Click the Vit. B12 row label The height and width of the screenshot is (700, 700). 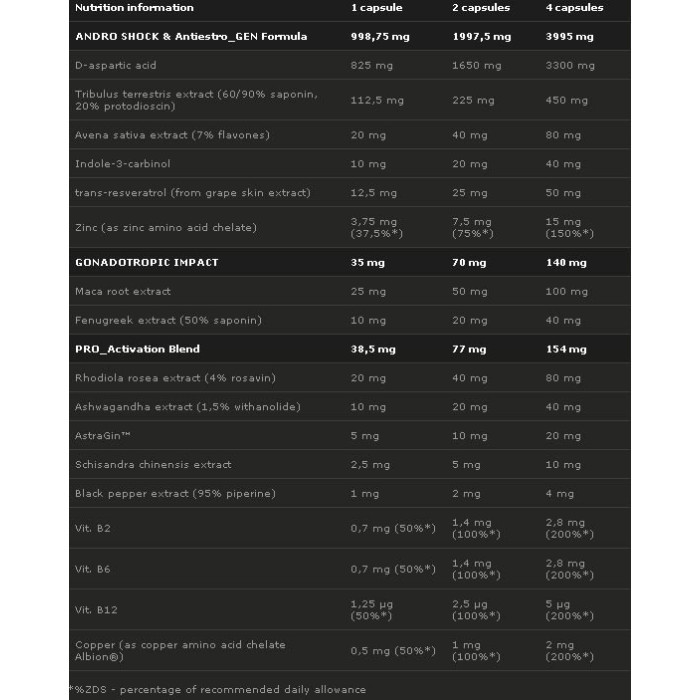pyautogui.click(x=96, y=610)
